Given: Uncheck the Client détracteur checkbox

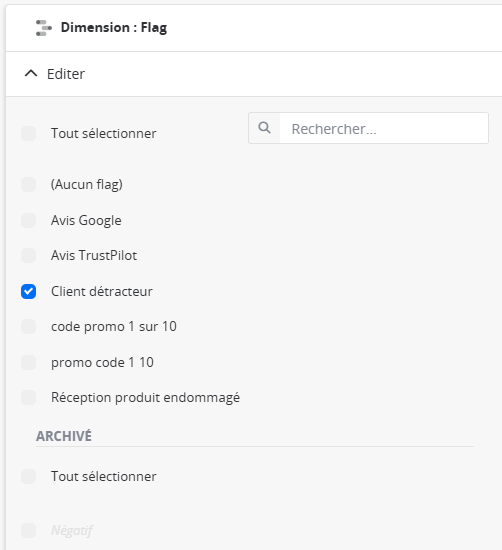Looking at the screenshot, I should [x=28, y=291].
